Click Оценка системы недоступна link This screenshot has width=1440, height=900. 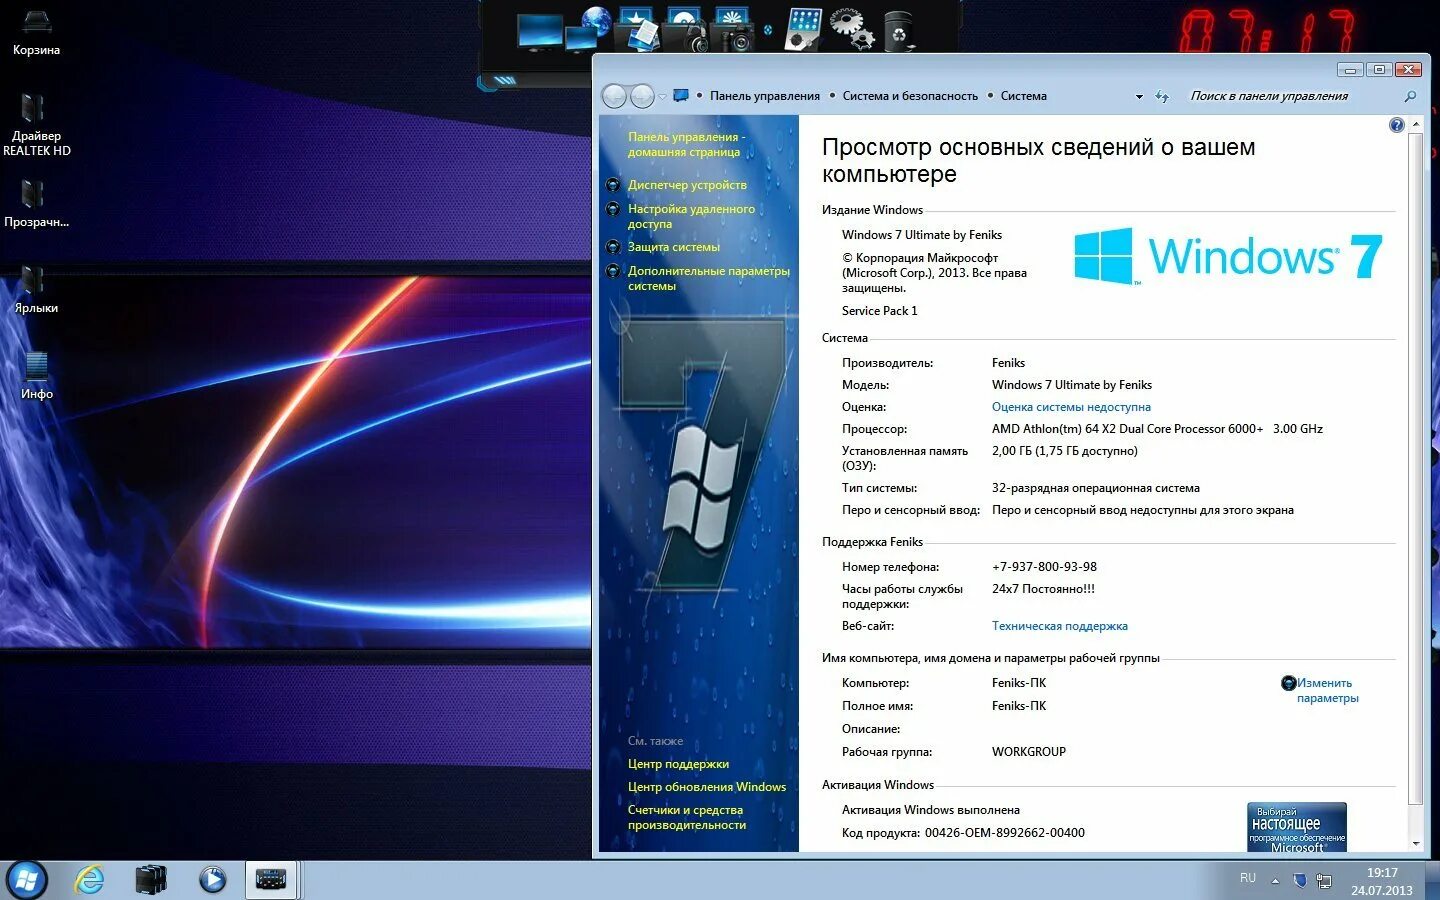pos(1071,407)
